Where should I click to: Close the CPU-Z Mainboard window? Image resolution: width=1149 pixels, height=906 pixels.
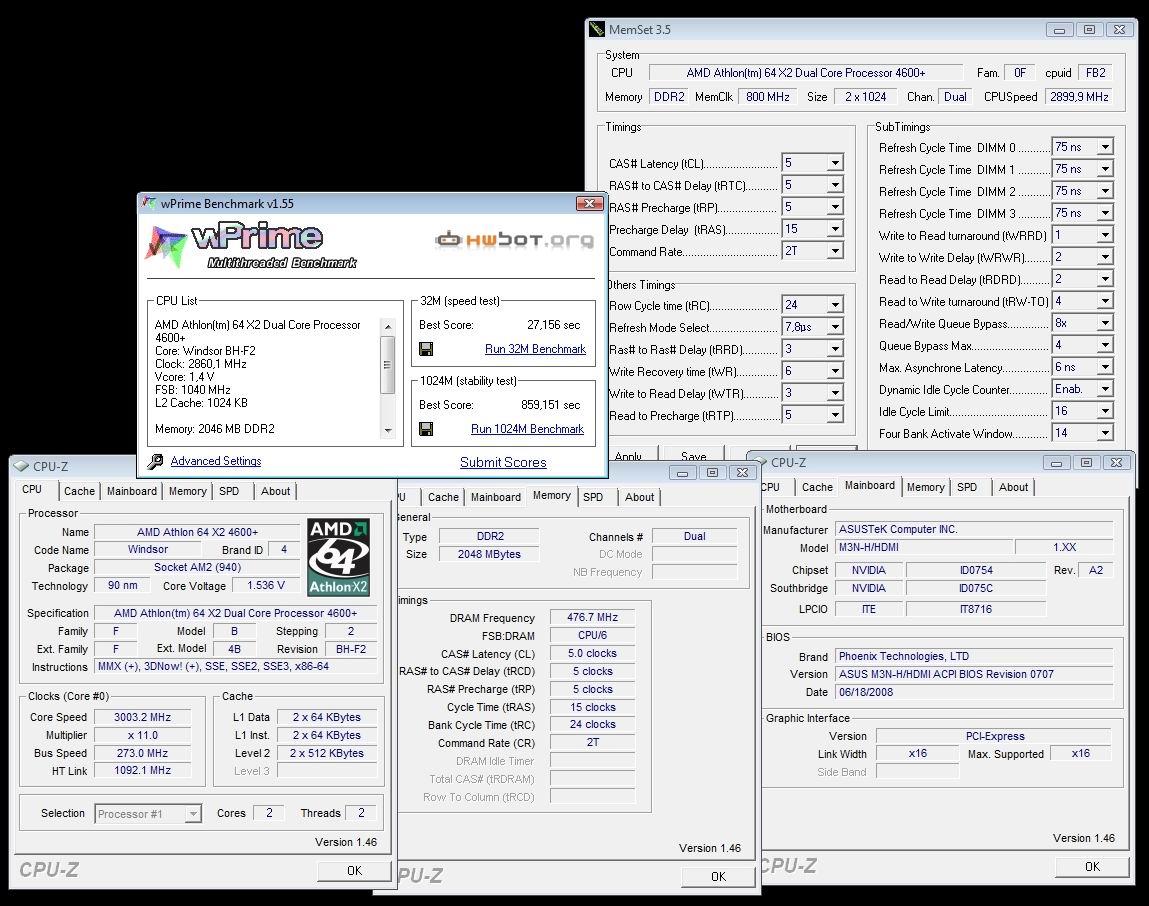1117,463
